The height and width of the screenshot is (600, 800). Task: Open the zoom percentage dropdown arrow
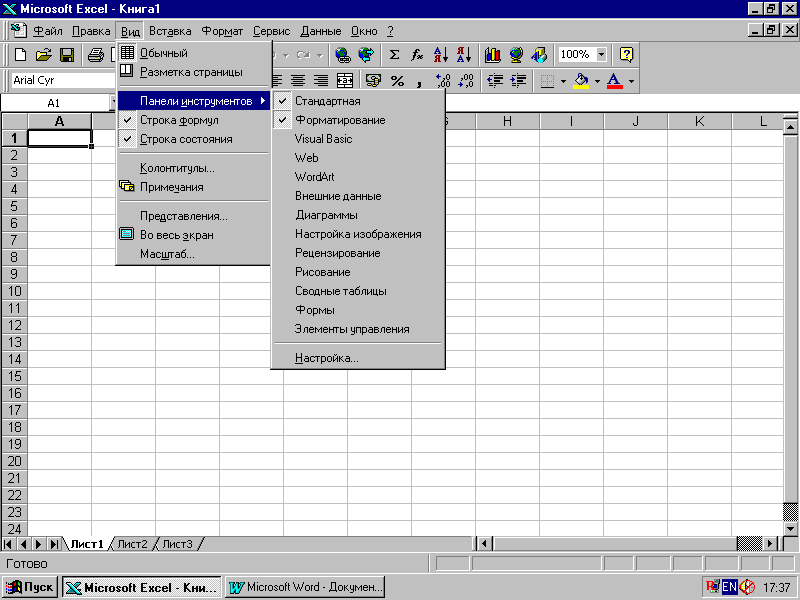pyautogui.click(x=602, y=54)
